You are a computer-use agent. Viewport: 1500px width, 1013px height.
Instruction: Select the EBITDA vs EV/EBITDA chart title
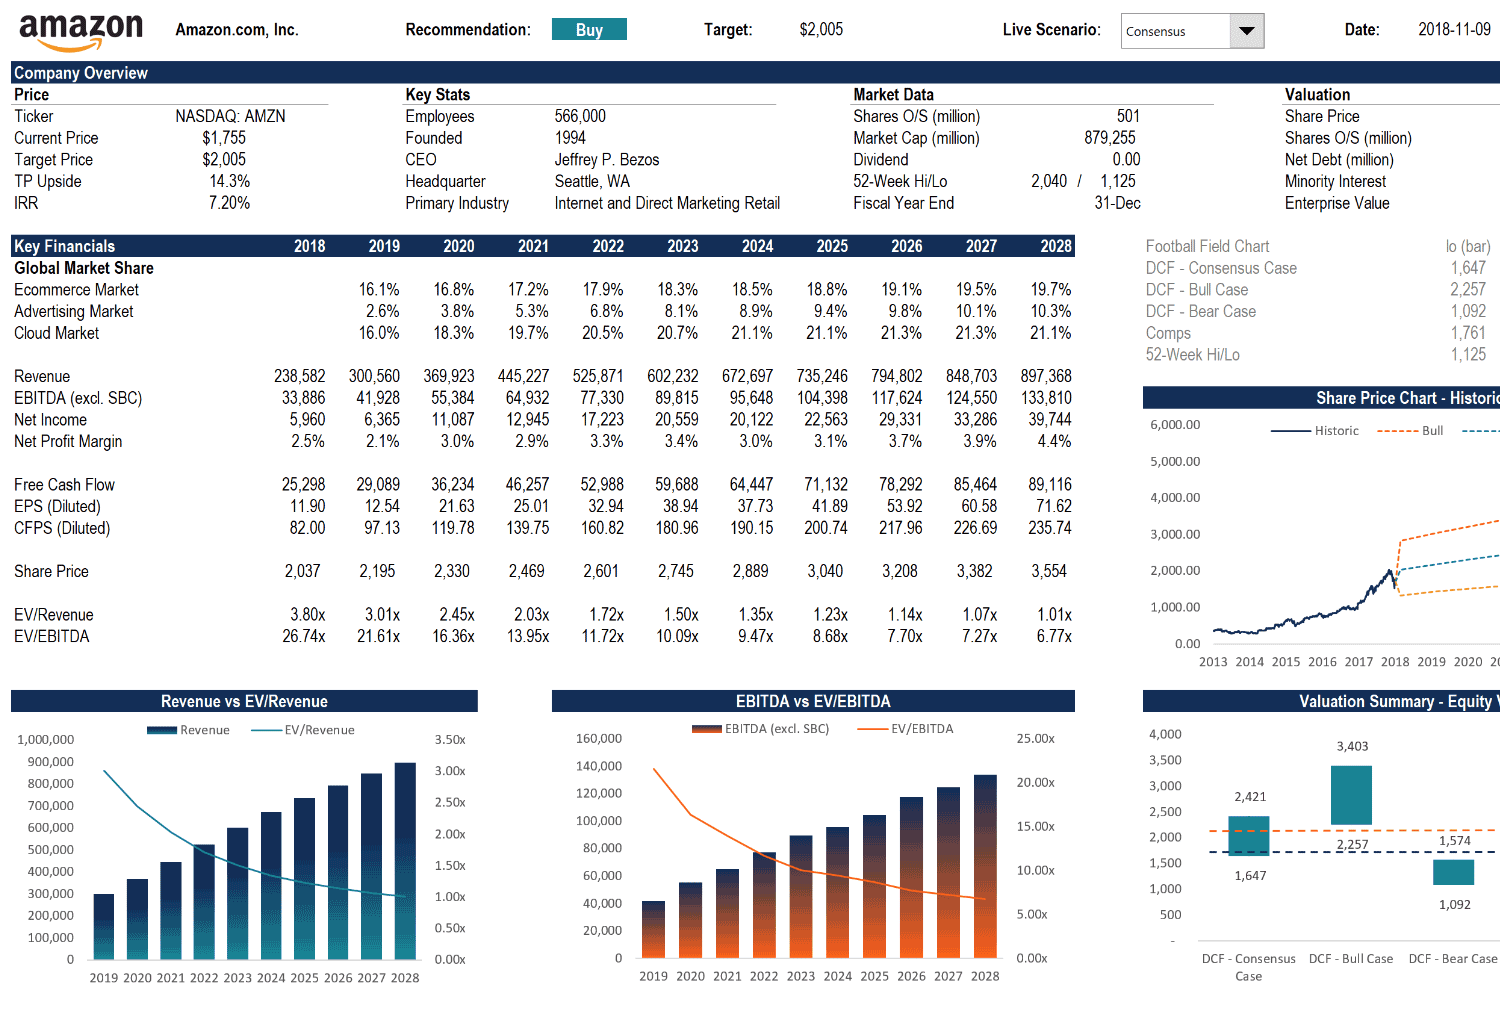tap(813, 701)
